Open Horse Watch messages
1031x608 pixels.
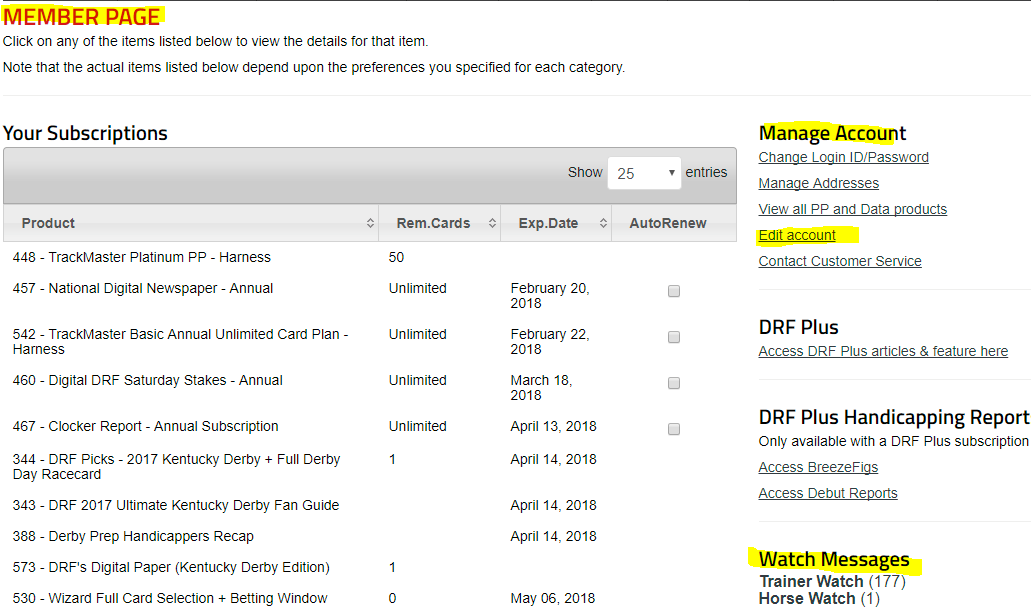[x=819, y=599]
